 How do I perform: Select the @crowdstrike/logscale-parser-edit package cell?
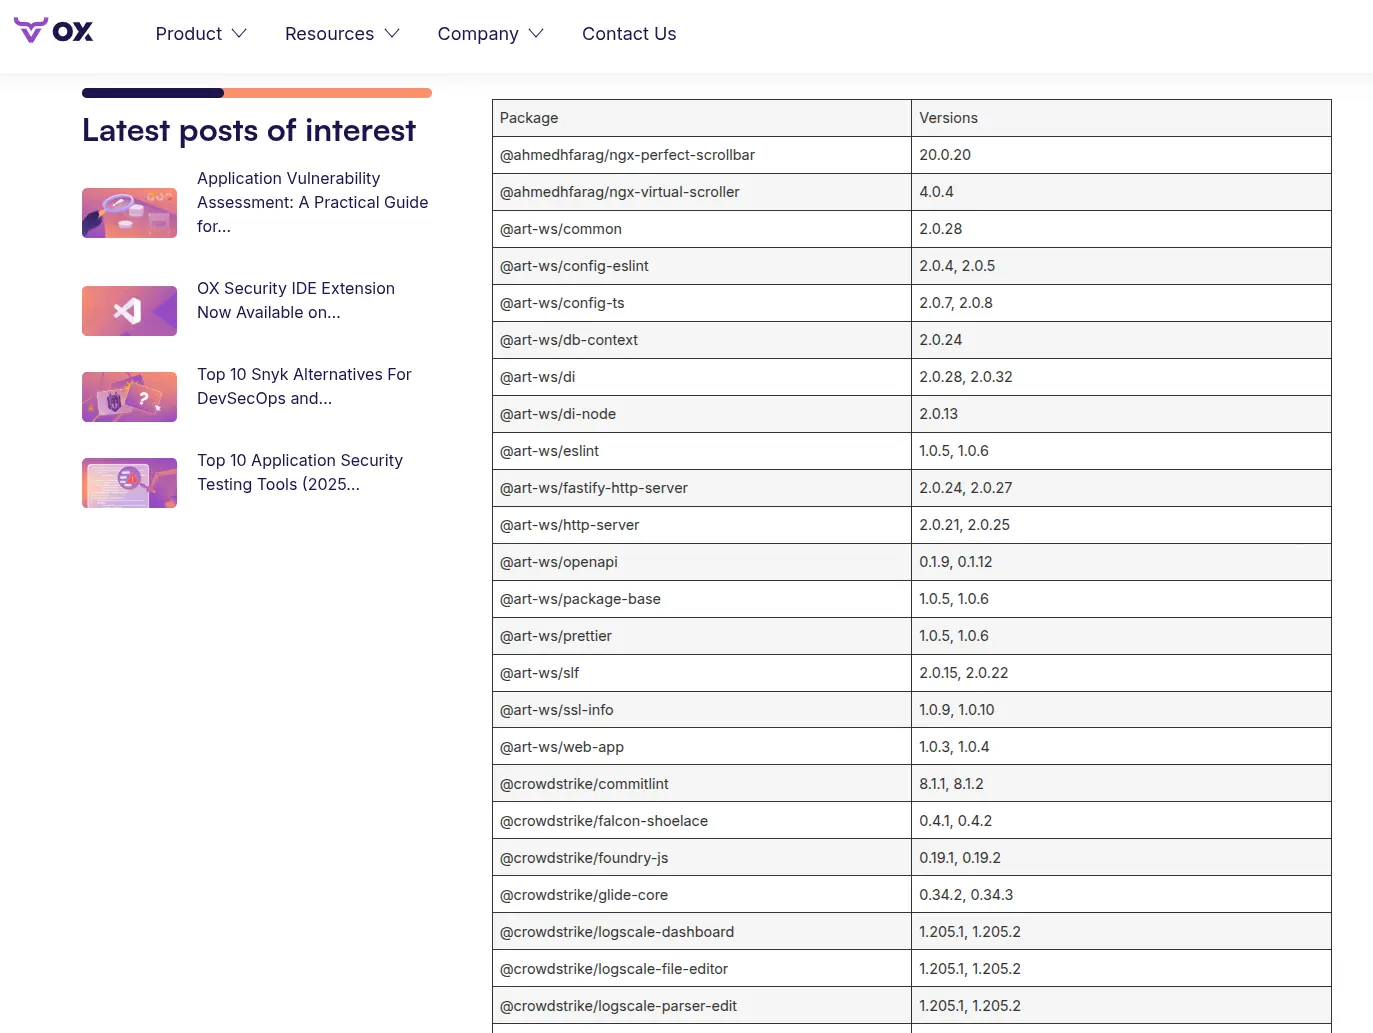(x=702, y=1006)
